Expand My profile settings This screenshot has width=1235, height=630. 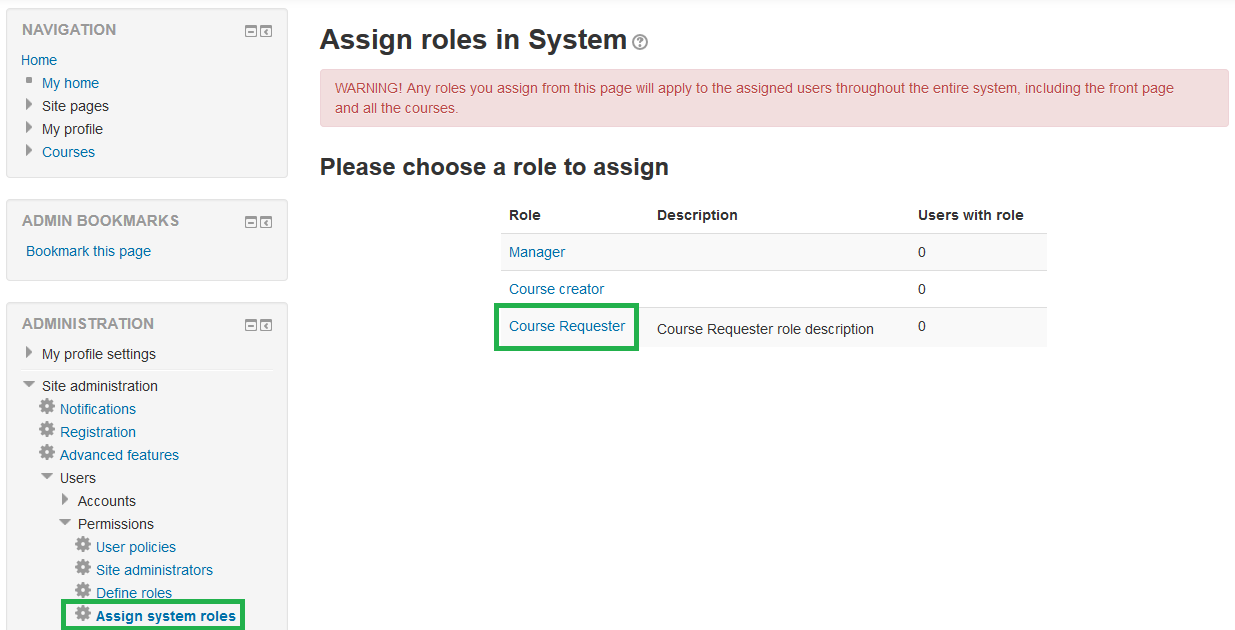[x=29, y=353]
